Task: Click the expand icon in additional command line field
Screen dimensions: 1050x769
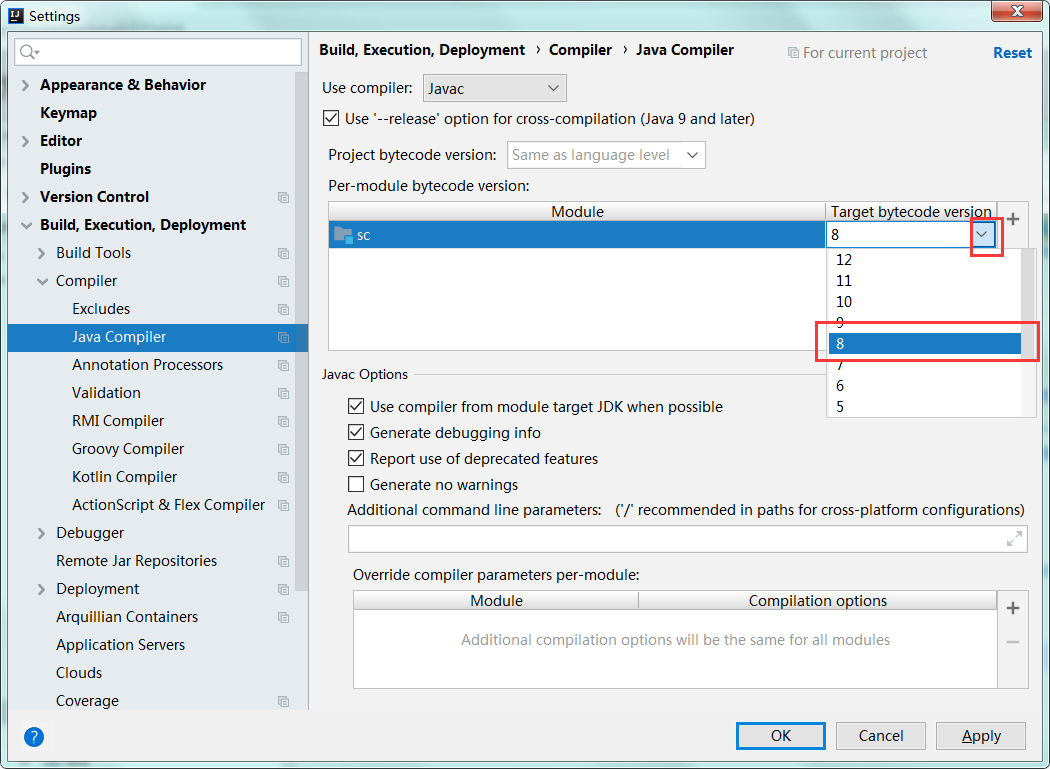Action: coord(1015,539)
